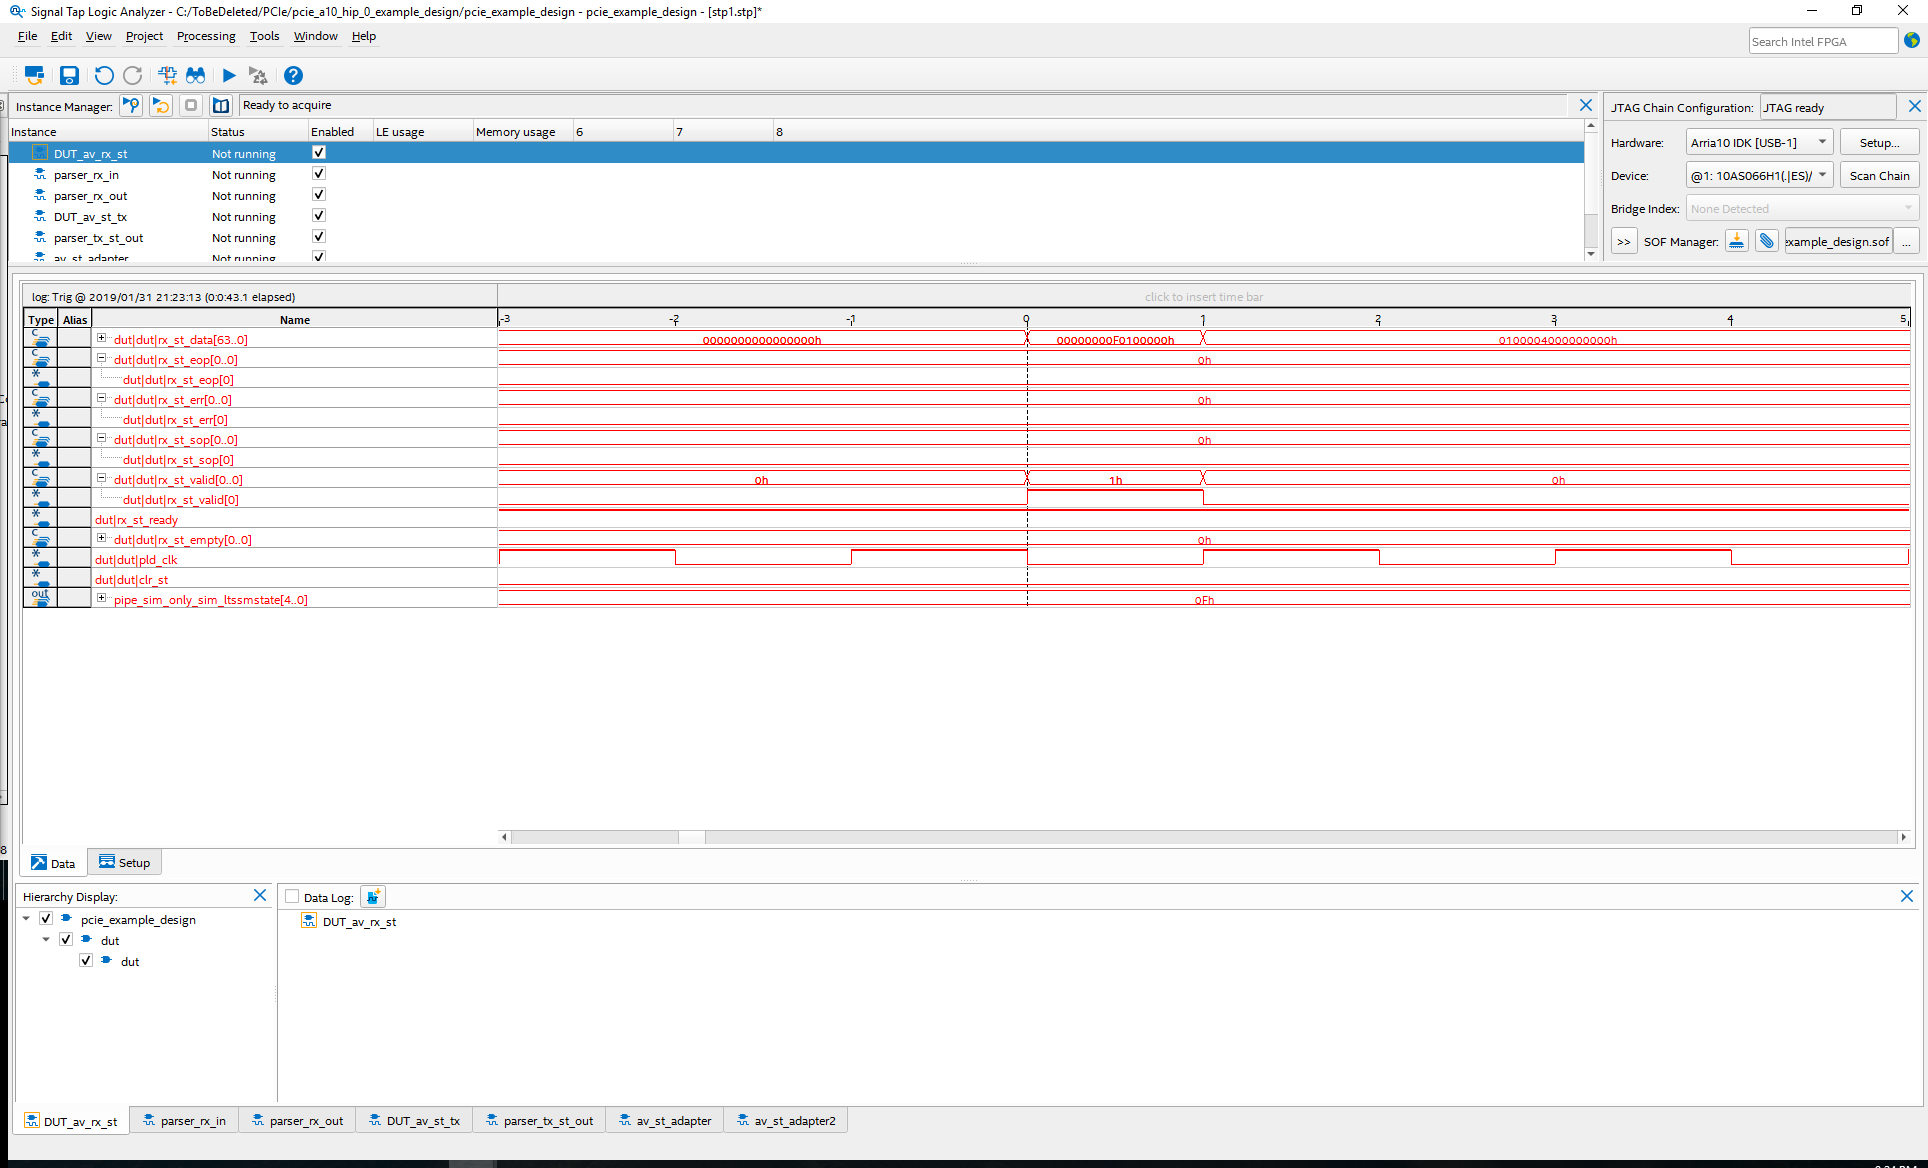
Task: Click the recompile recycle toolbar icon
Action: pyautogui.click(x=258, y=75)
